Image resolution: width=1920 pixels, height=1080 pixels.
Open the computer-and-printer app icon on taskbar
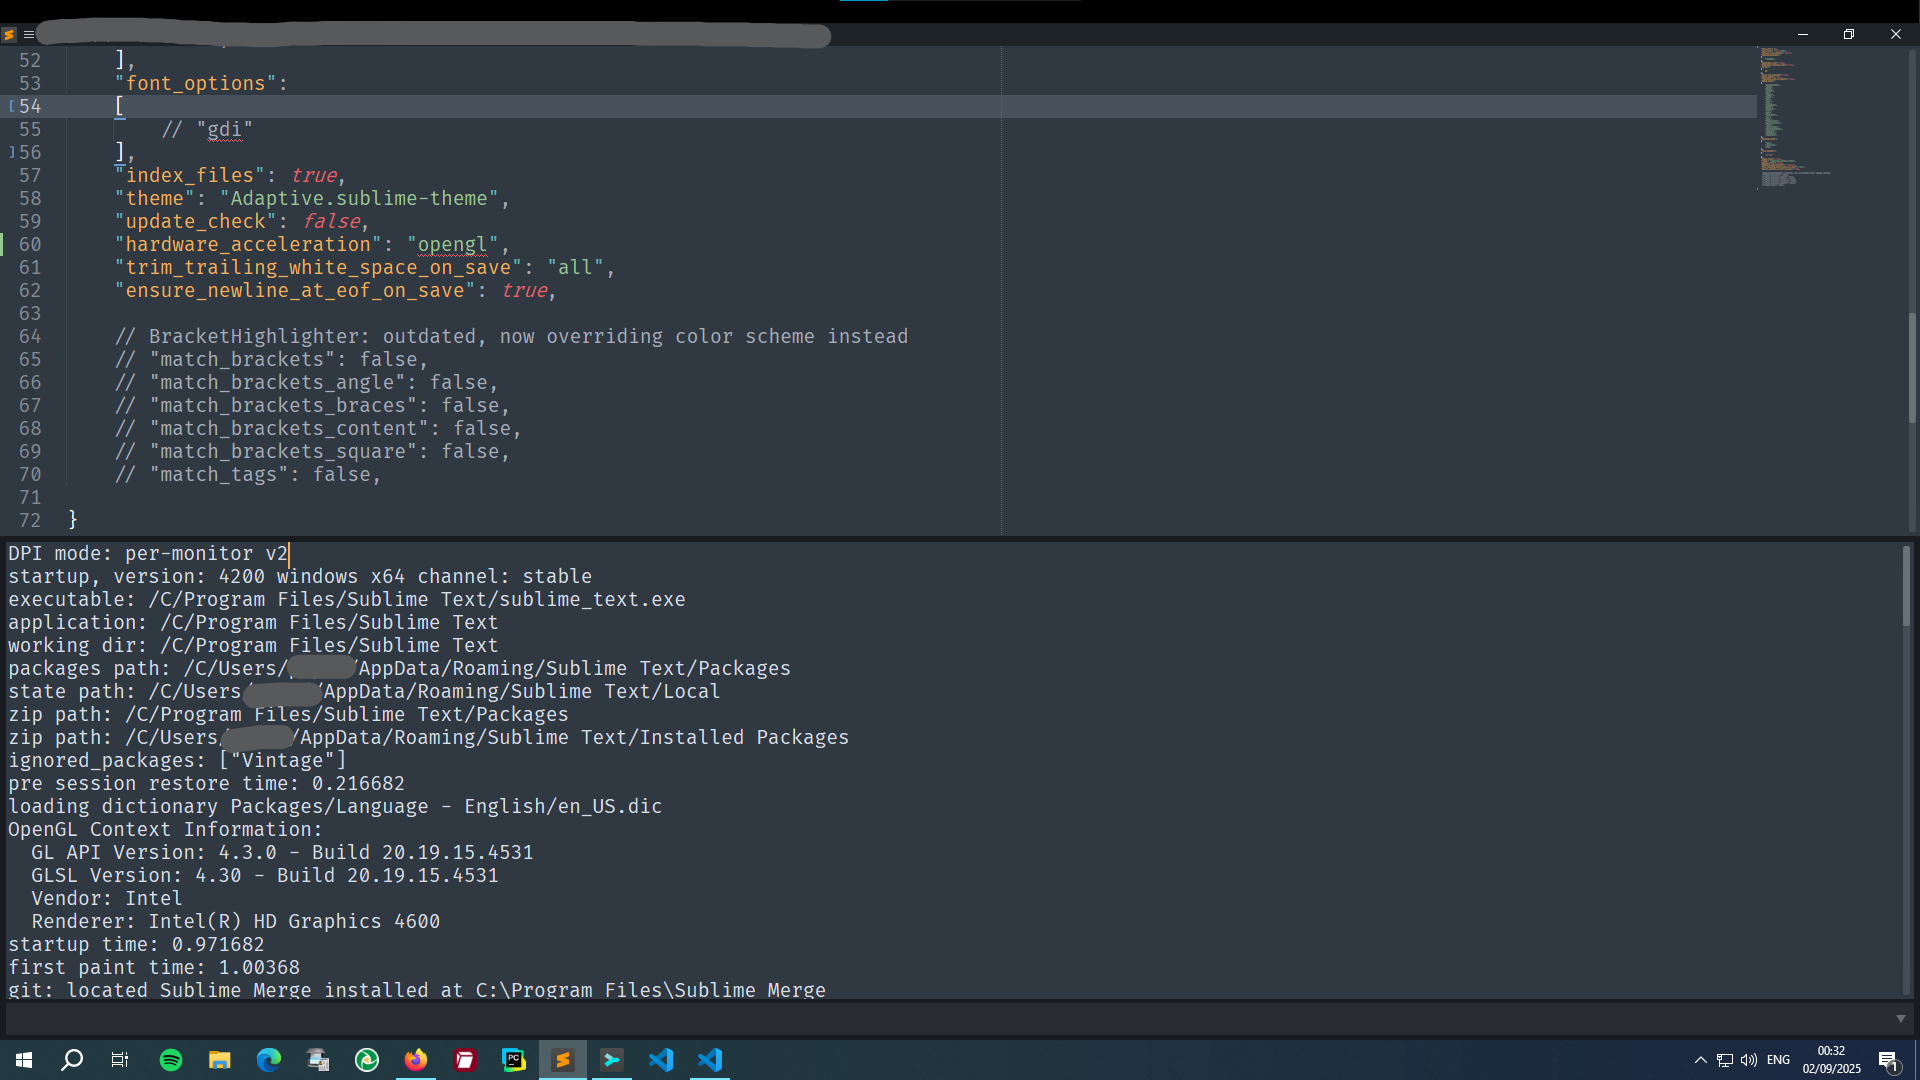click(318, 1060)
